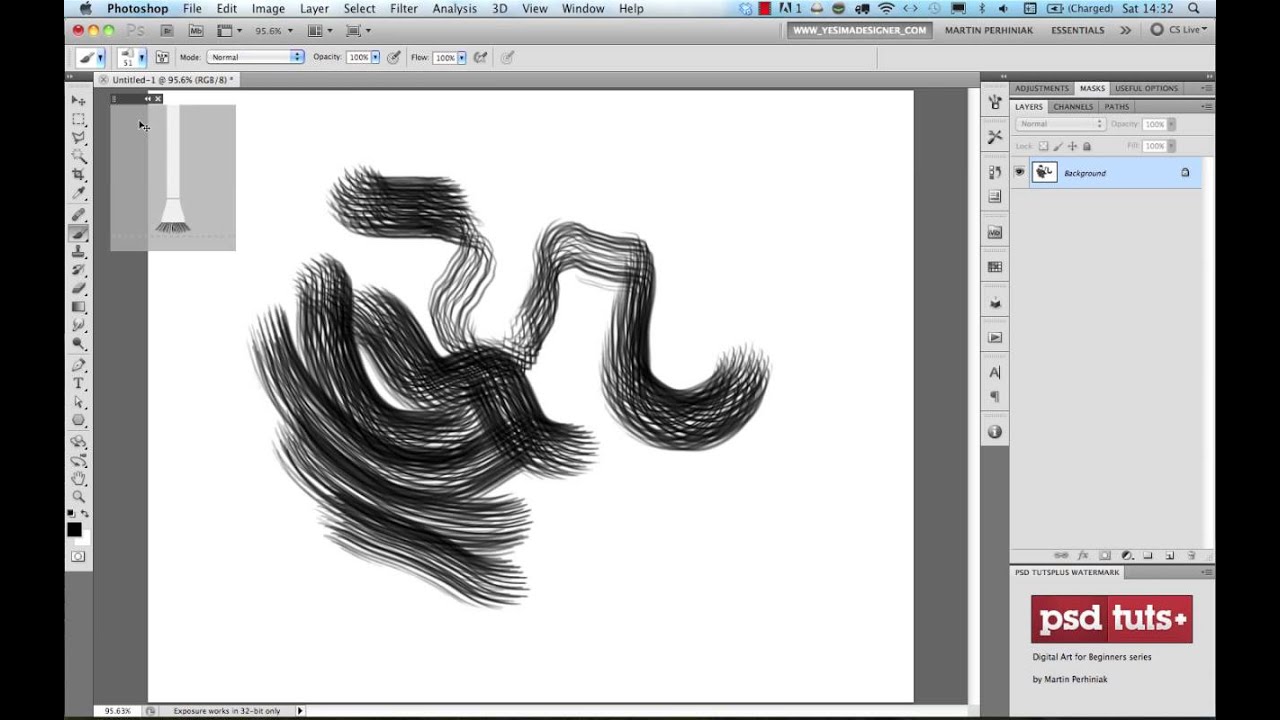Image resolution: width=1280 pixels, height=720 pixels.
Task: Open the Layer menu
Action: tap(314, 8)
